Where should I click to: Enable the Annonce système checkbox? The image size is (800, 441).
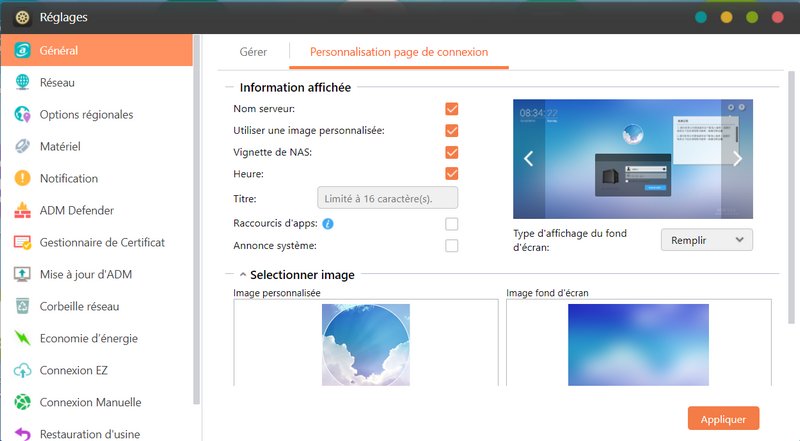tap(452, 246)
